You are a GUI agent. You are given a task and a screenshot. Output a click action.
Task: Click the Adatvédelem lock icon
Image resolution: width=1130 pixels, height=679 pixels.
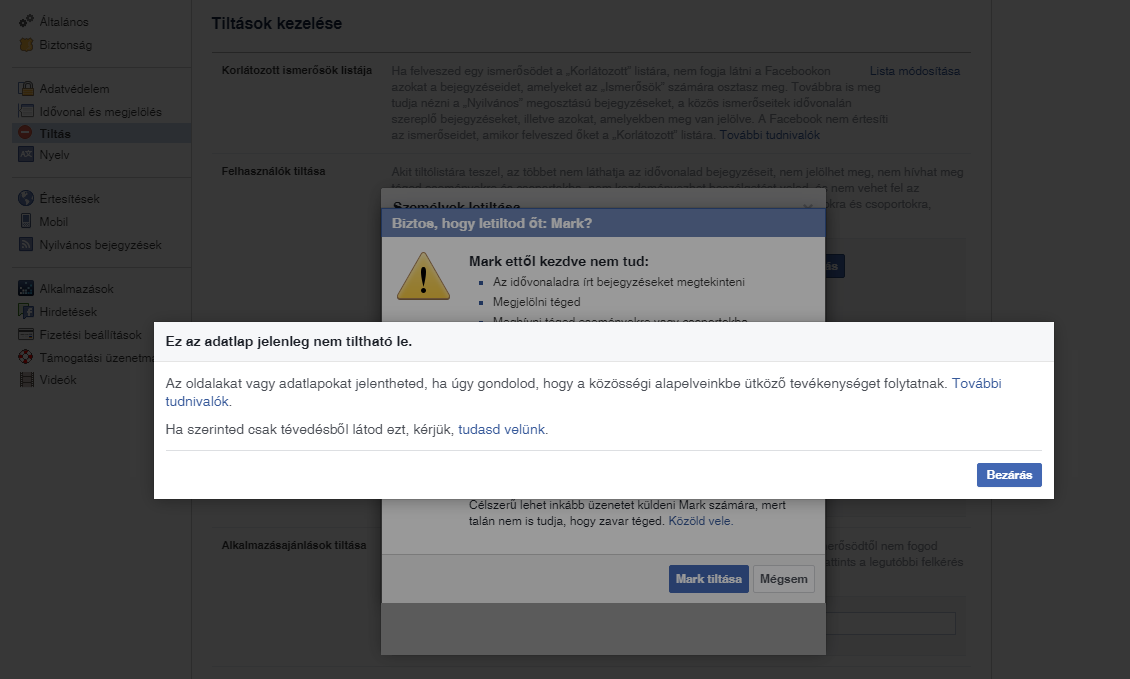pos(26,89)
